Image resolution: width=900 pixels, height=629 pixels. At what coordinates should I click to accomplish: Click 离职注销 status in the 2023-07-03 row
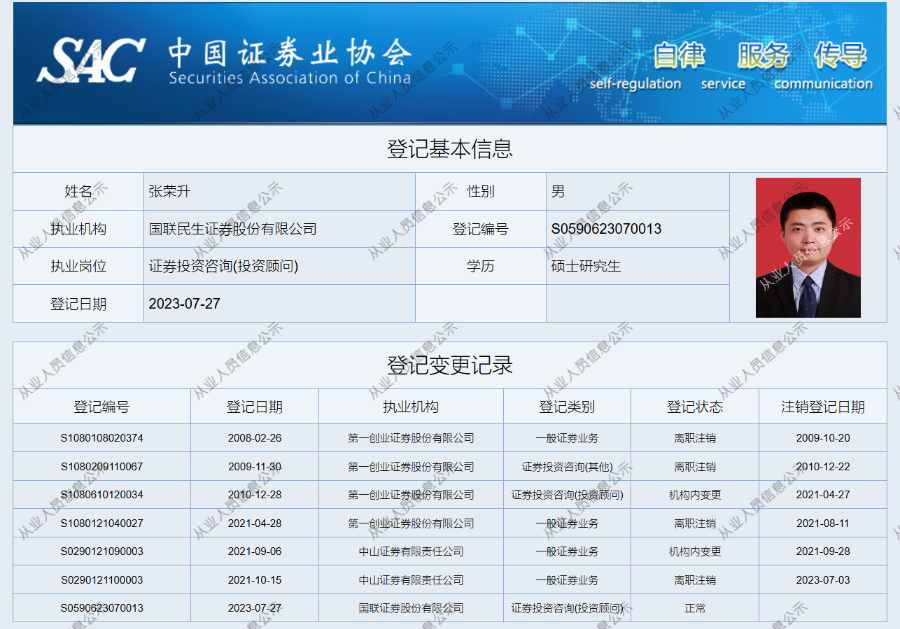(x=695, y=580)
